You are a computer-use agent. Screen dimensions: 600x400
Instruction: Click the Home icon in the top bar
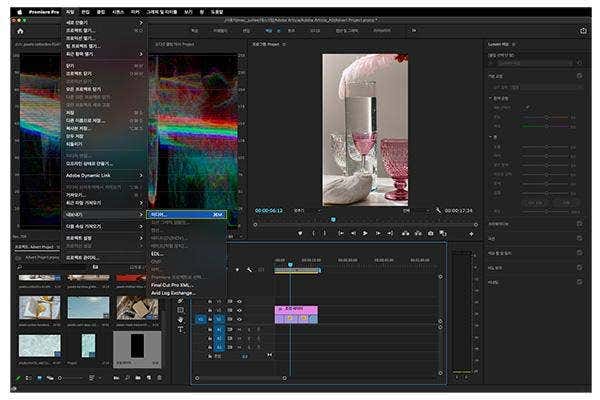coord(20,31)
